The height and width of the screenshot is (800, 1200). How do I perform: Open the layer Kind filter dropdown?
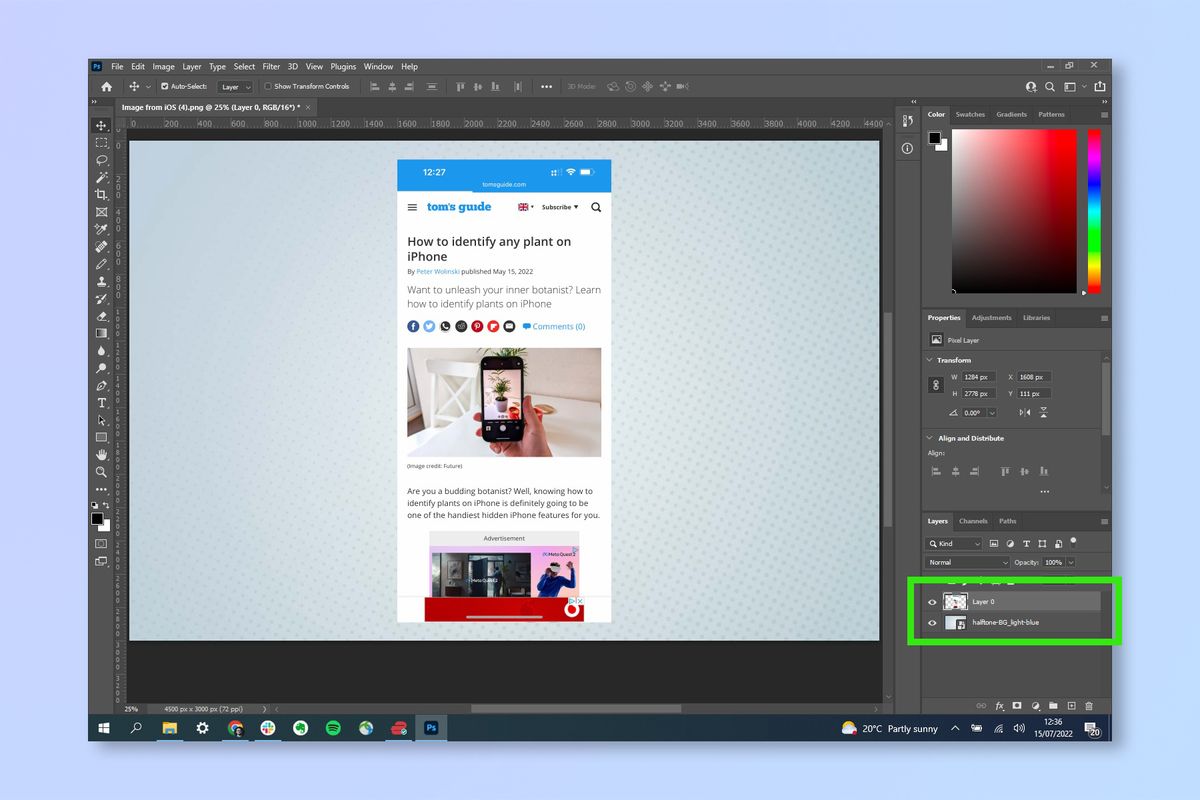[x=953, y=543]
